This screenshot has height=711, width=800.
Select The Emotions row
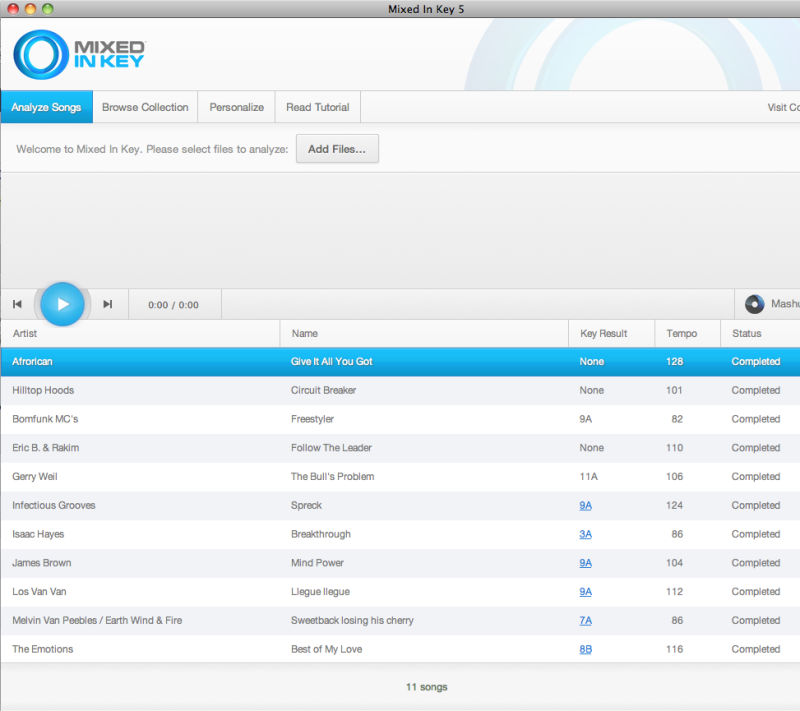(401, 649)
